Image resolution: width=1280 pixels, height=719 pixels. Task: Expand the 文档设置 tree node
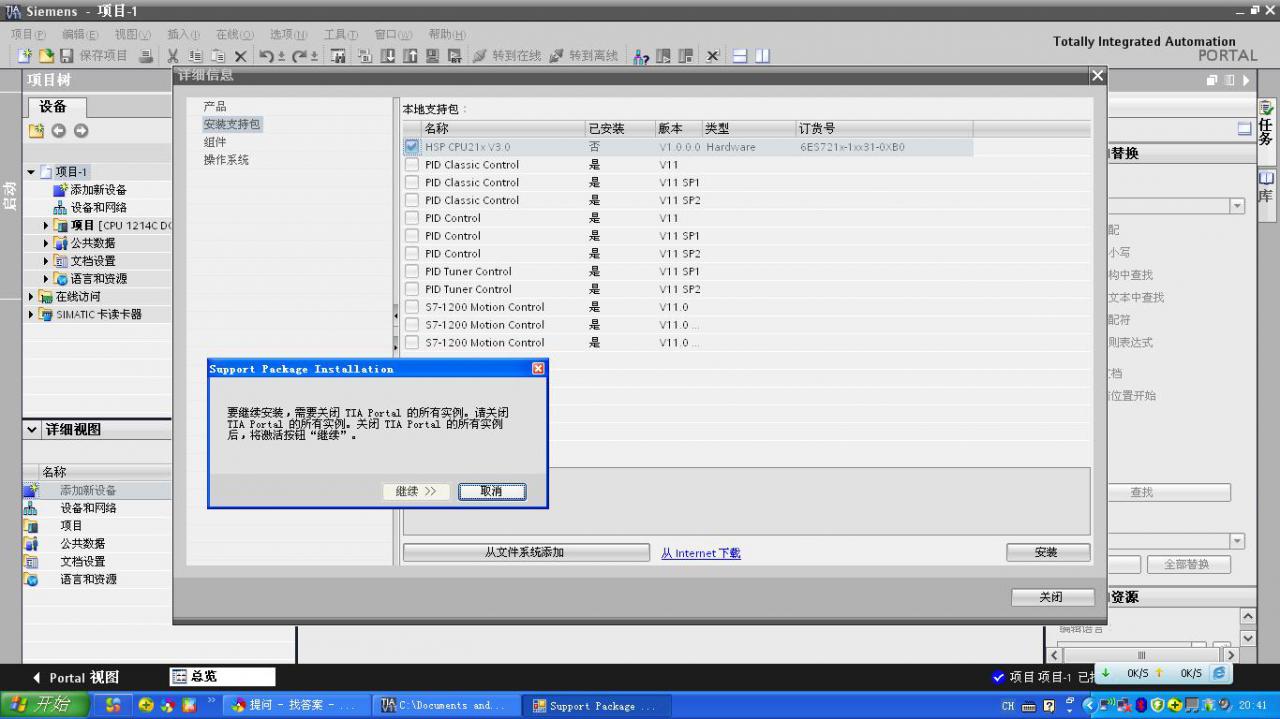pos(46,261)
